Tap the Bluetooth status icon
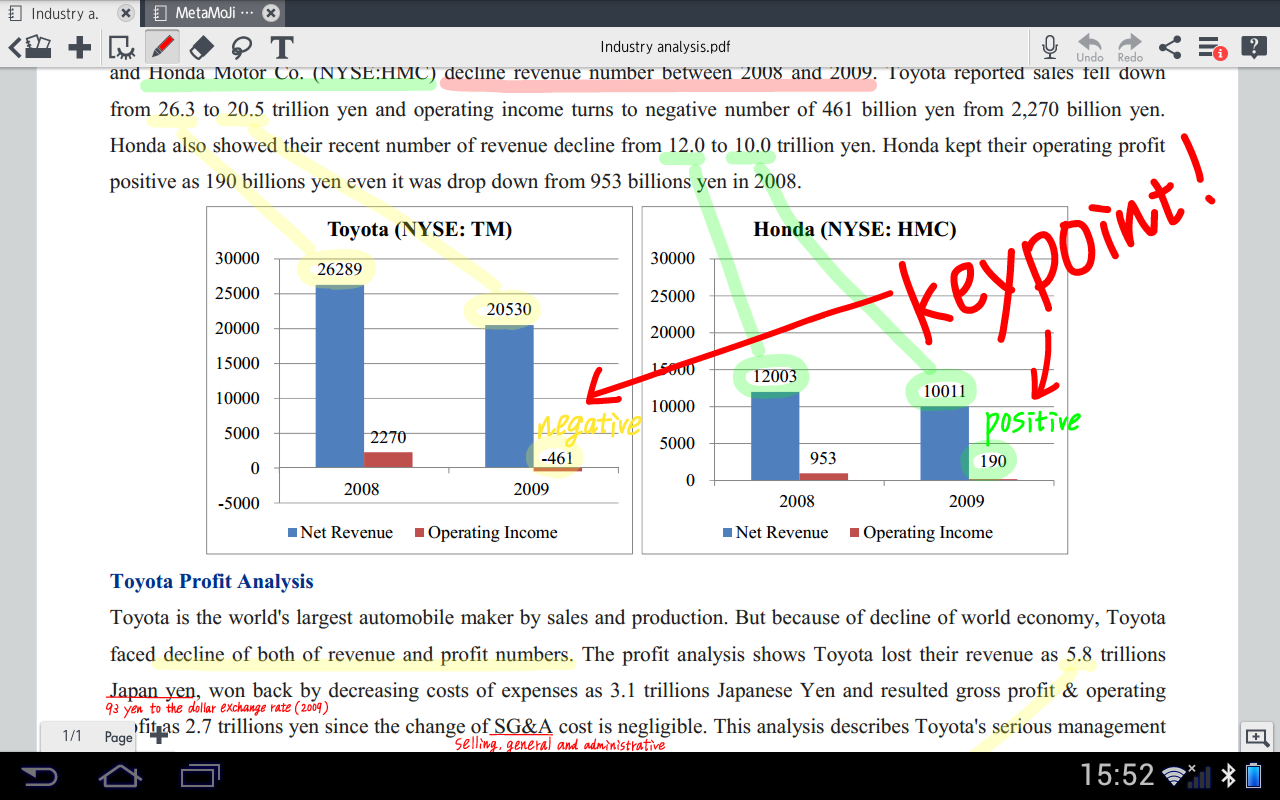Image resolution: width=1280 pixels, height=800 pixels. (1229, 776)
